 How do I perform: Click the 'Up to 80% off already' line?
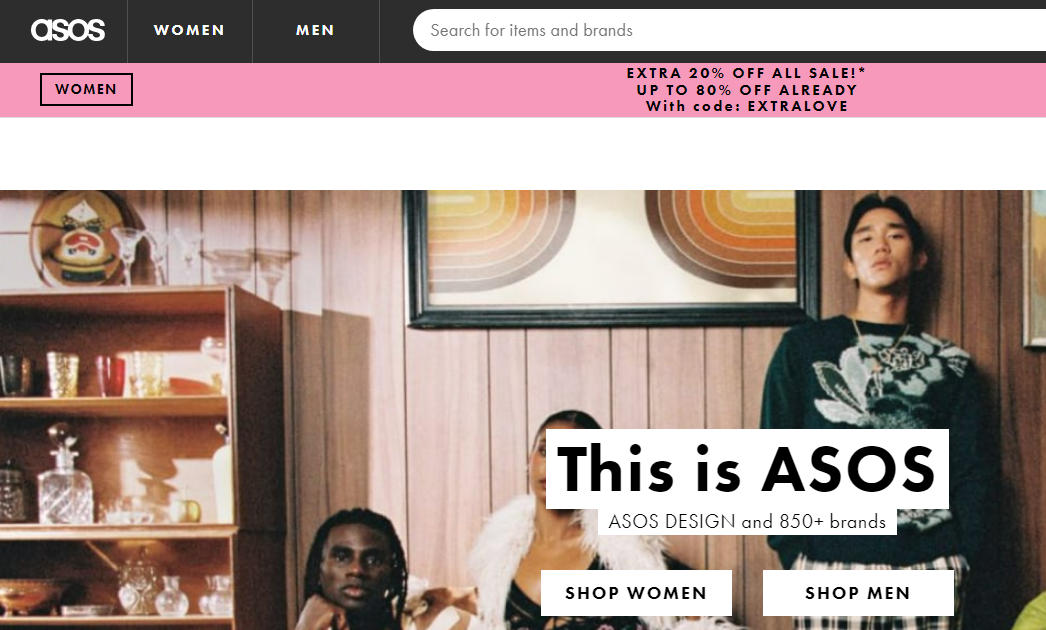coord(746,90)
